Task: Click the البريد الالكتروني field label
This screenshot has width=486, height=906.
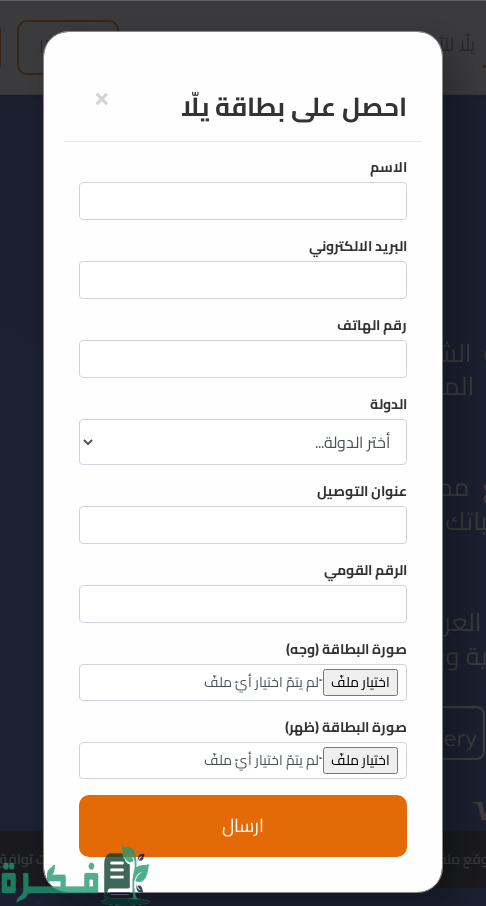Action: (358, 247)
